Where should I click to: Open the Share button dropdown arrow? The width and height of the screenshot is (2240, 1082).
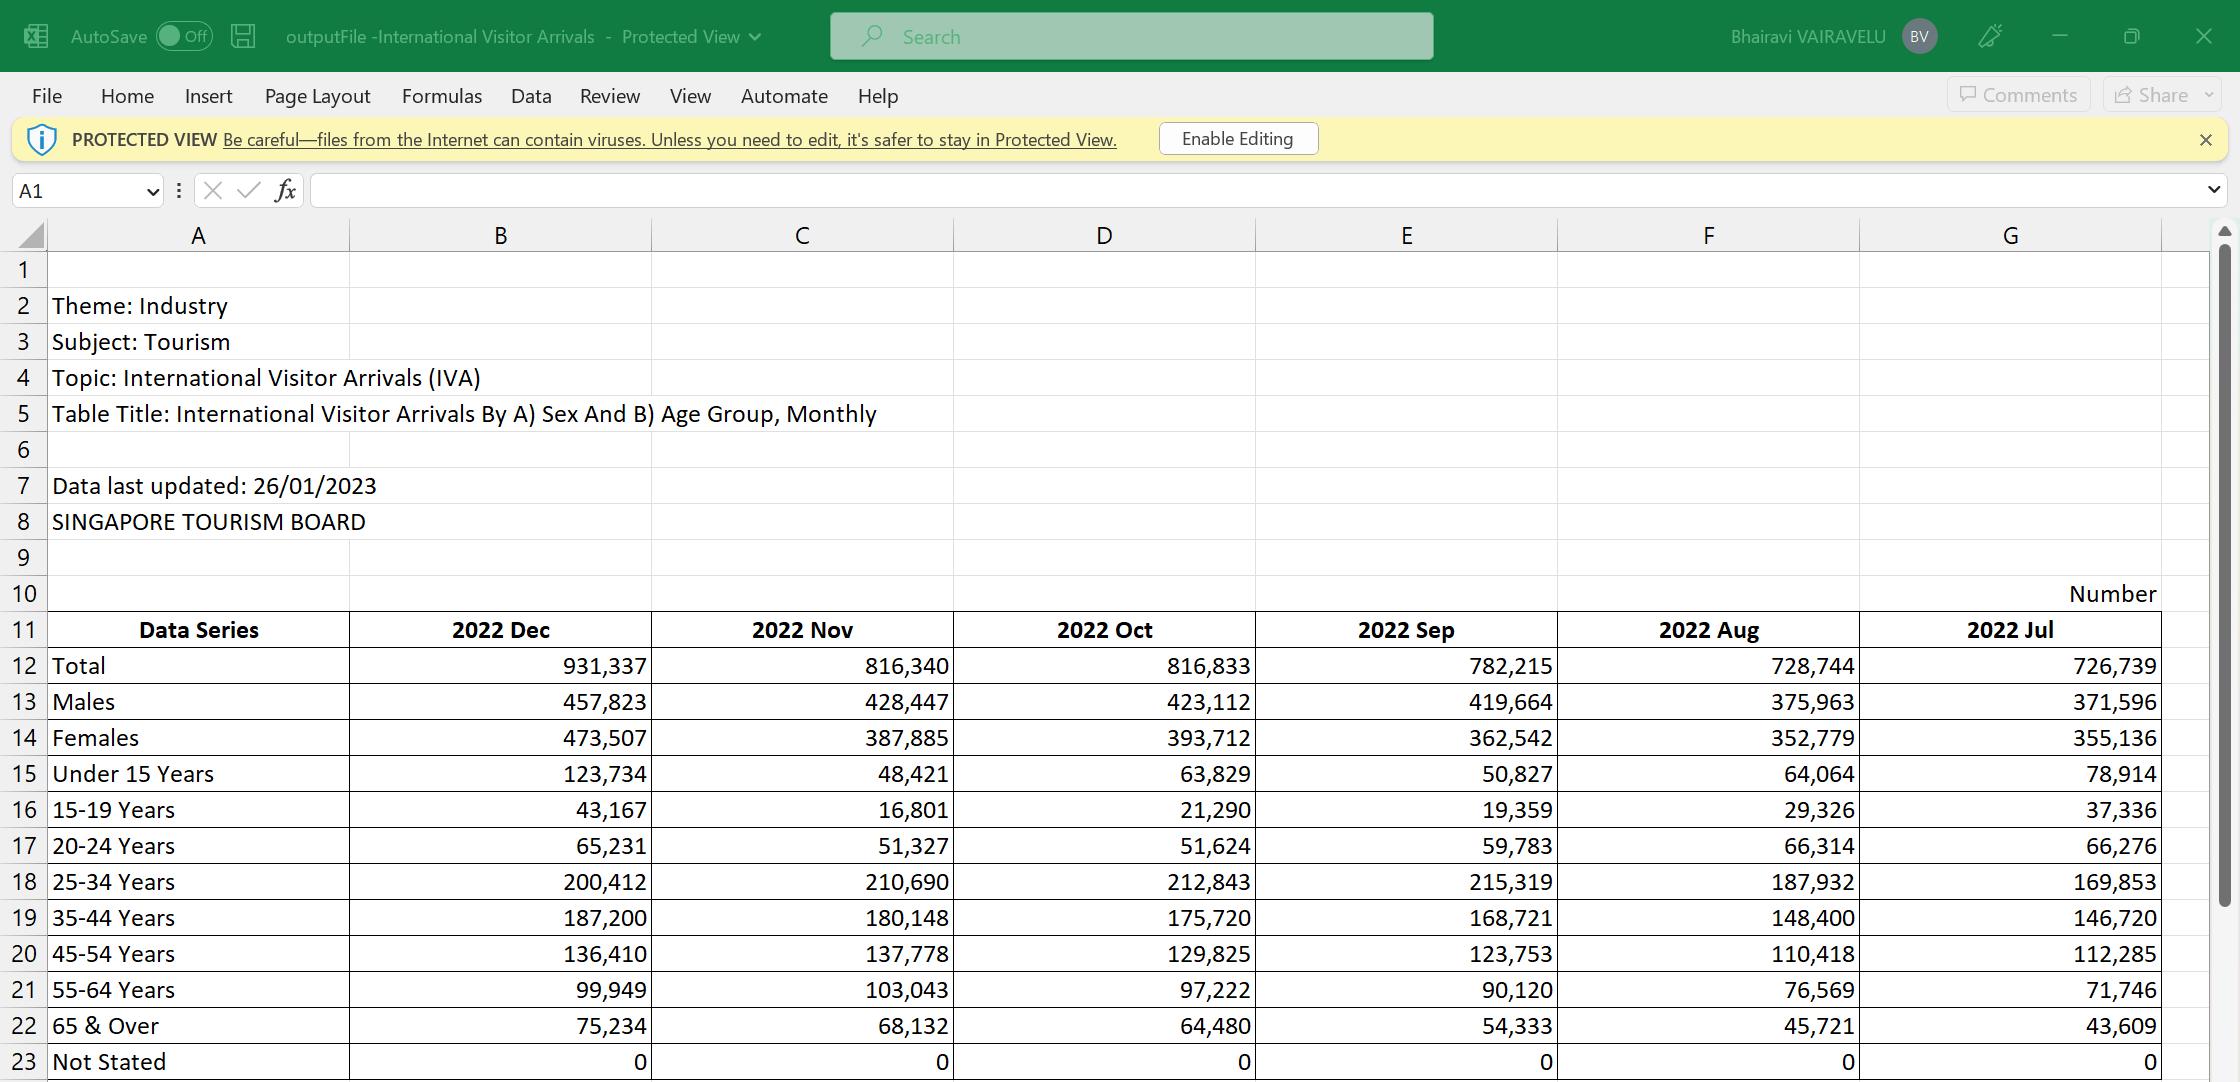click(2209, 95)
